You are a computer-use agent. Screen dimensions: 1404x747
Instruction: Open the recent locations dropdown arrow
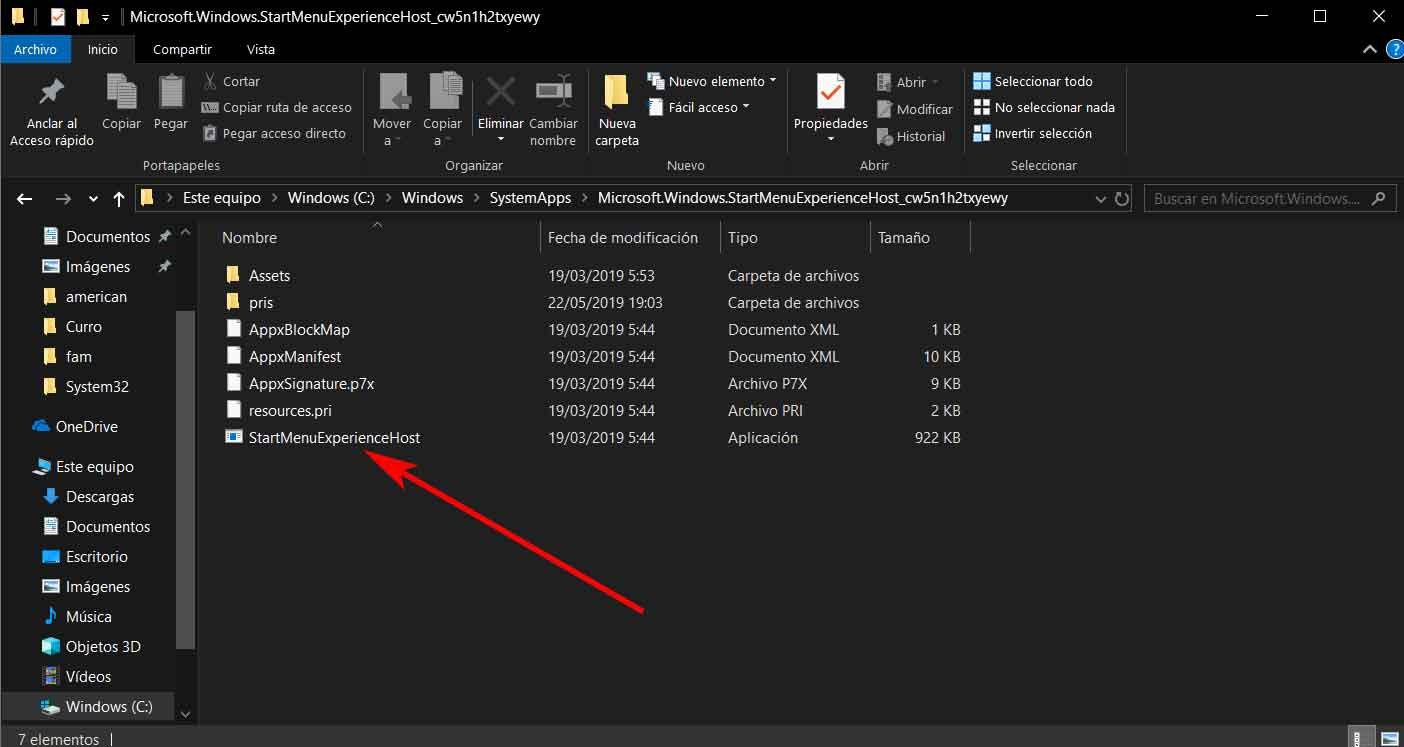tap(93, 198)
